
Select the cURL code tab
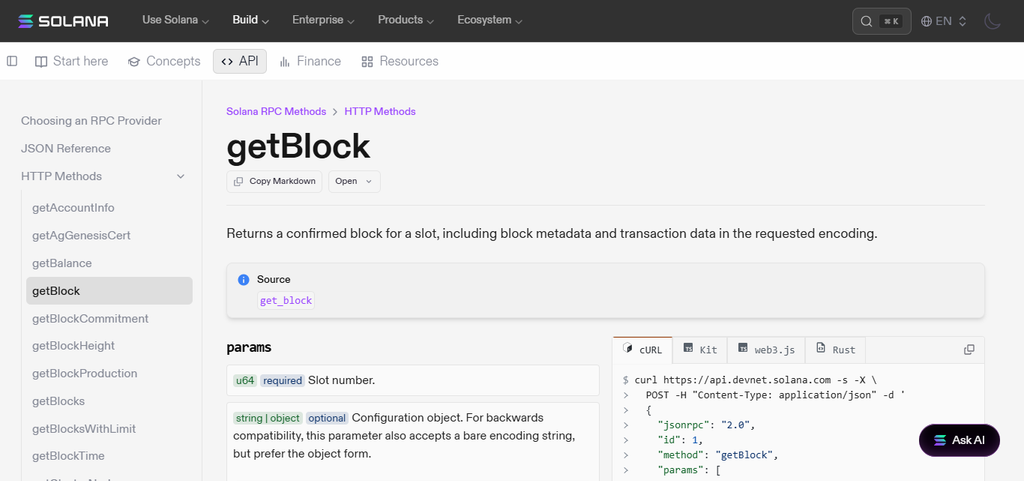(643, 350)
